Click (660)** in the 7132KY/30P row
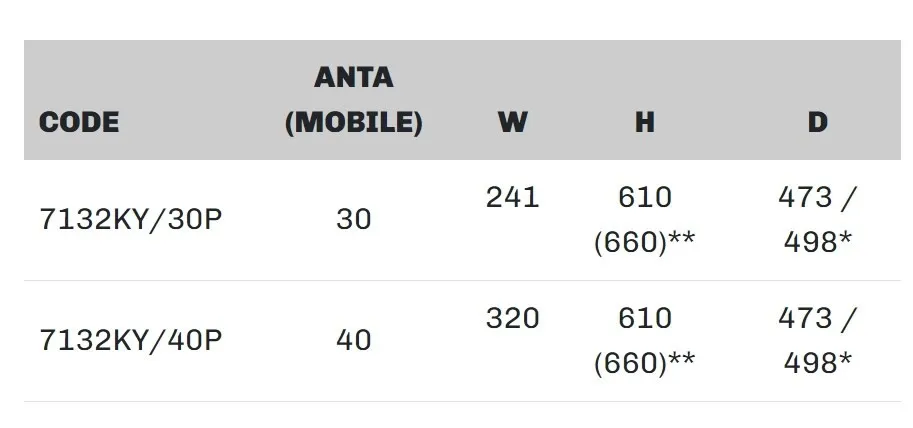The image size is (913, 428). pyautogui.click(x=644, y=241)
